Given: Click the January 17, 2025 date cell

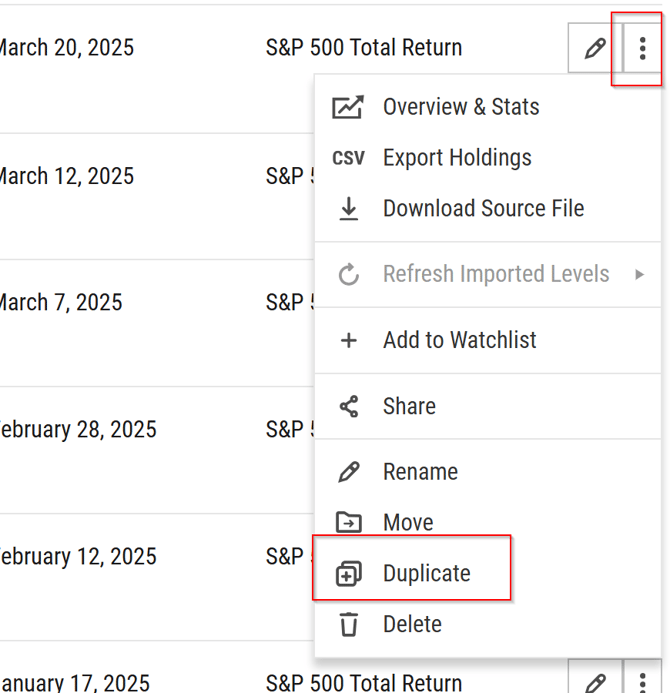Looking at the screenshot, I should pyautogui.click(x=74, y=683).
